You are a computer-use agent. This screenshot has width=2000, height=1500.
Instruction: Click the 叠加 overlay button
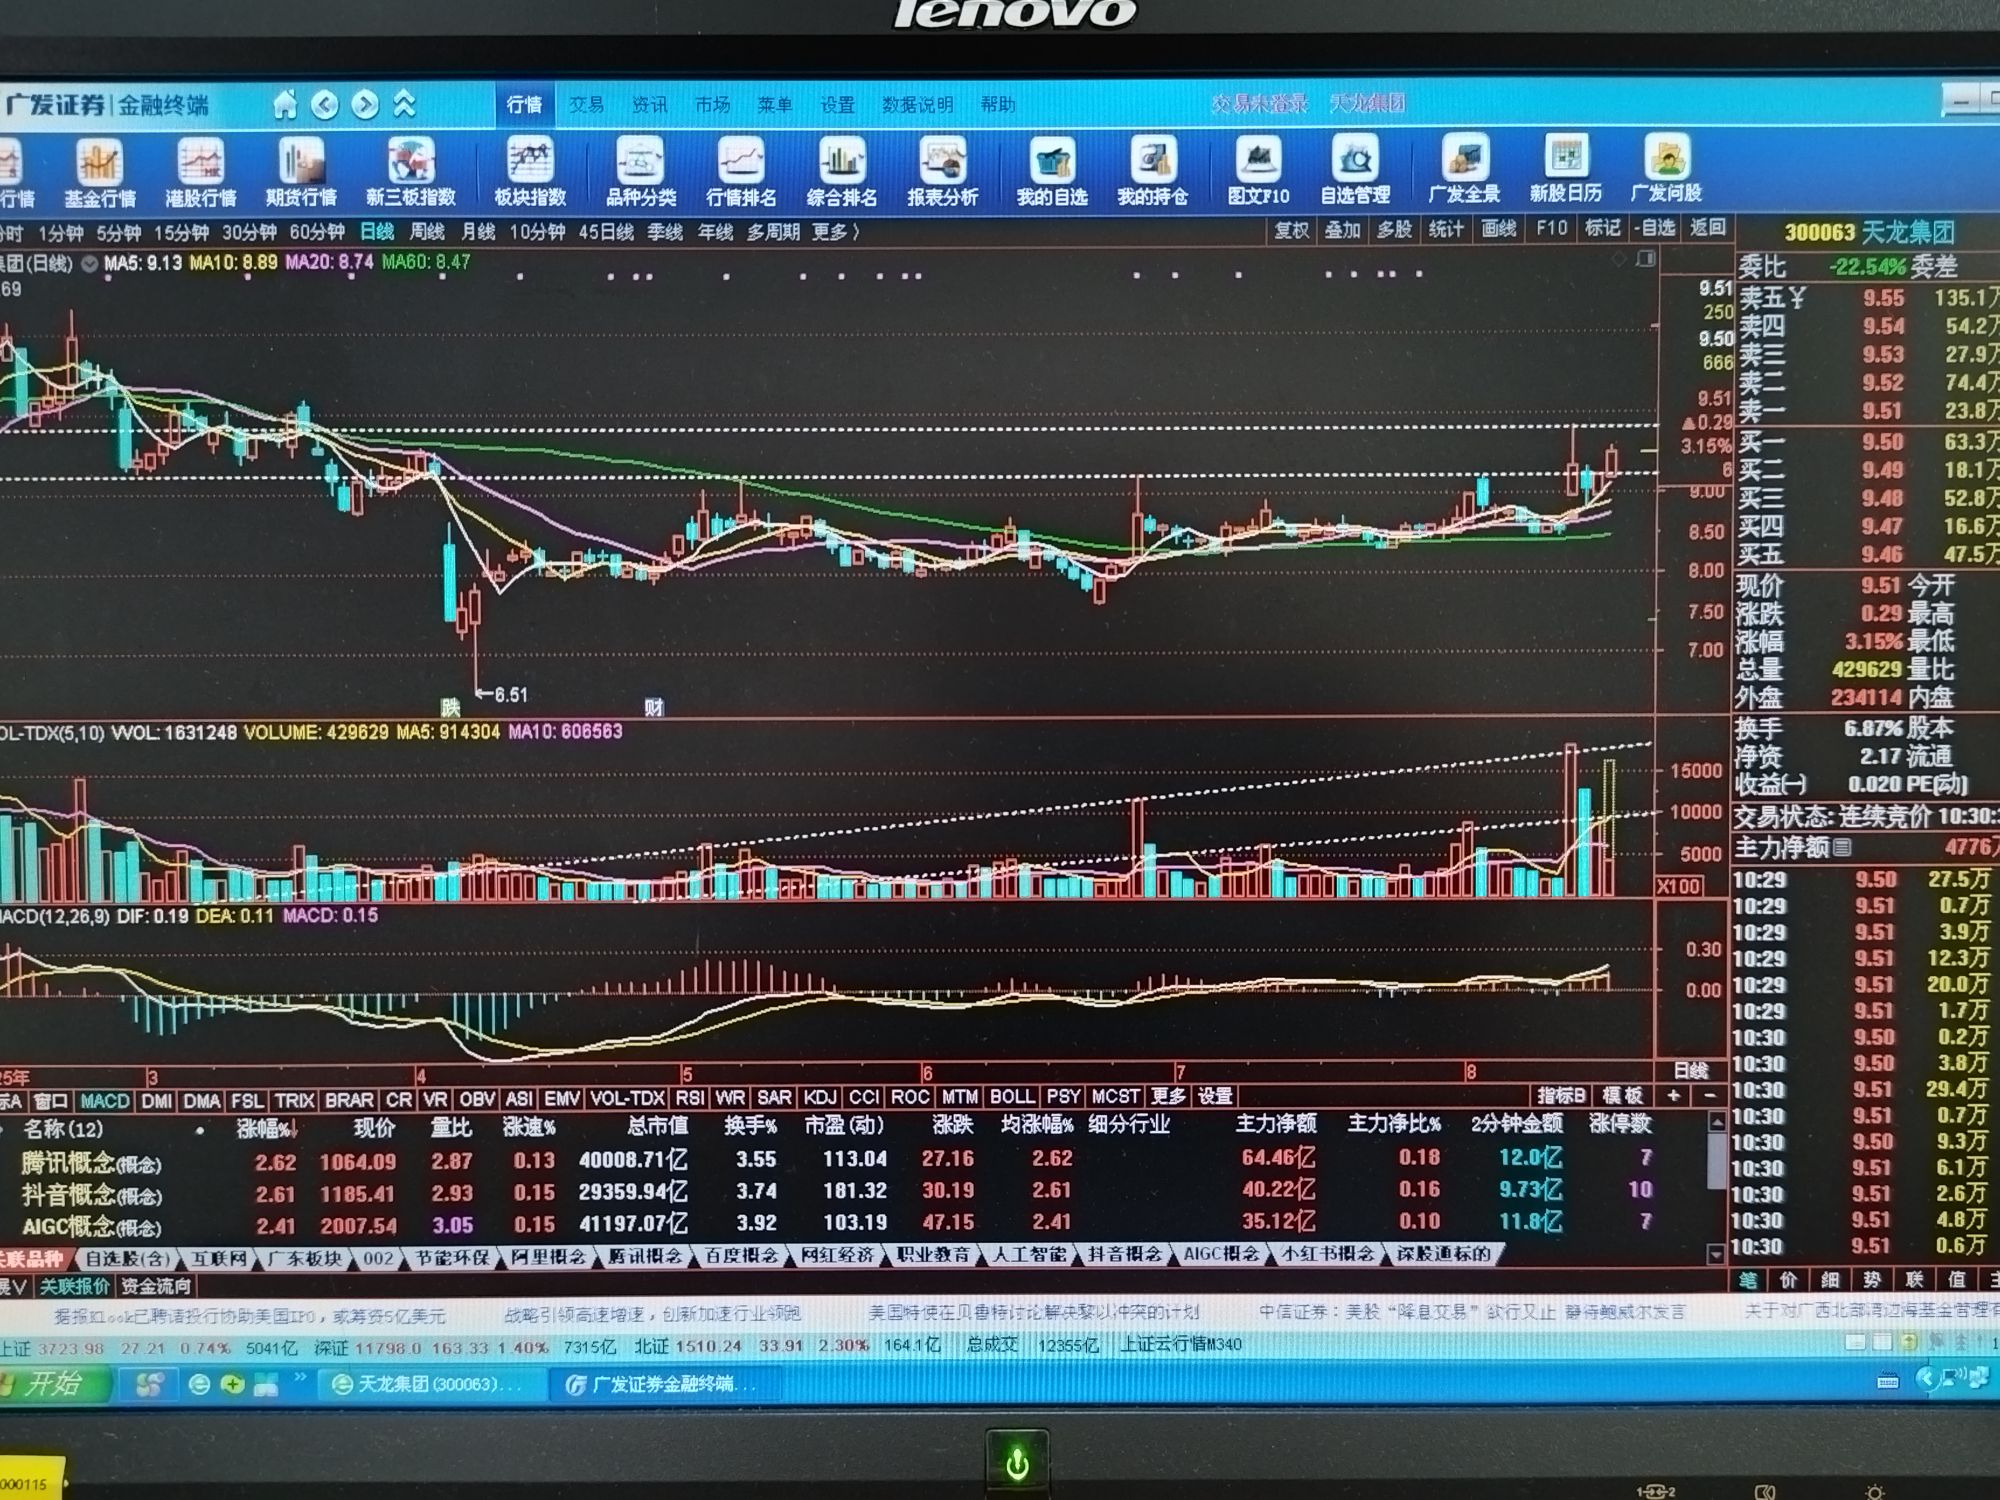[1342, 230]
